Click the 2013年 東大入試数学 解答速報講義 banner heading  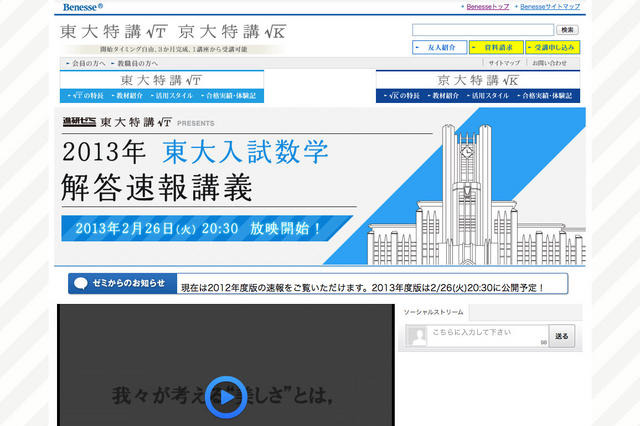195,170
